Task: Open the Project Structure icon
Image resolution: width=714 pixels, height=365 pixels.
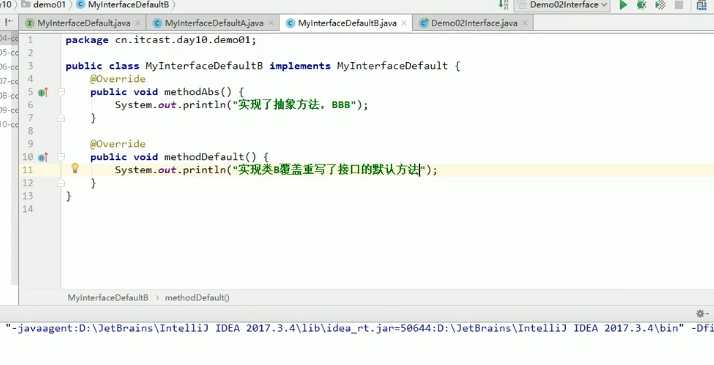Action: point(702,5)
